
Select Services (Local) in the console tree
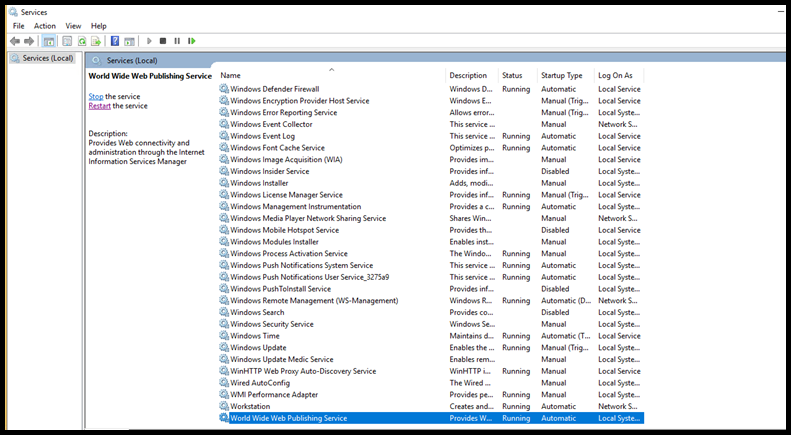(x=43, y=58)
